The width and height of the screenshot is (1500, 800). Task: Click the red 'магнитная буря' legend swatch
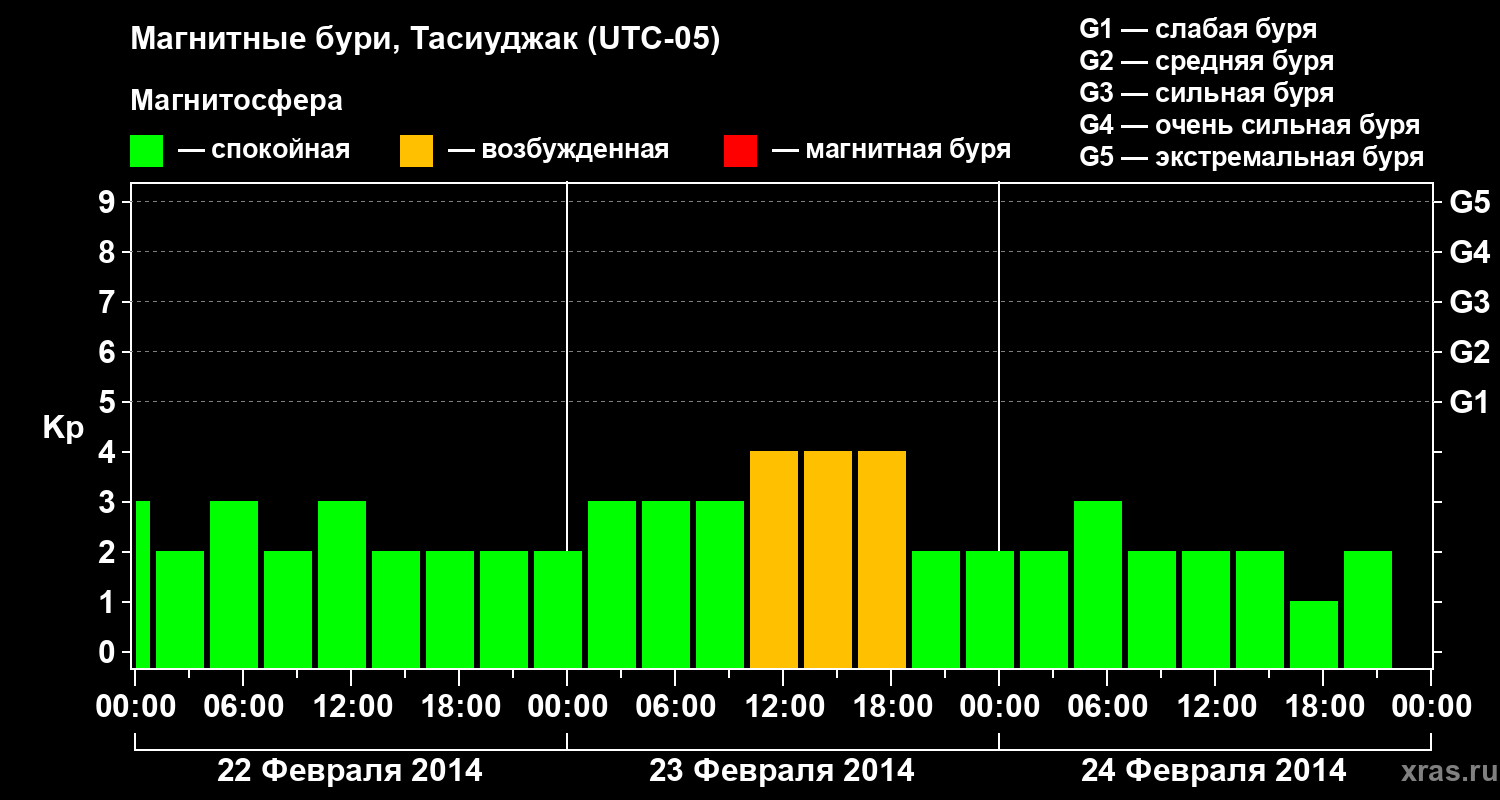click(740, 151)
